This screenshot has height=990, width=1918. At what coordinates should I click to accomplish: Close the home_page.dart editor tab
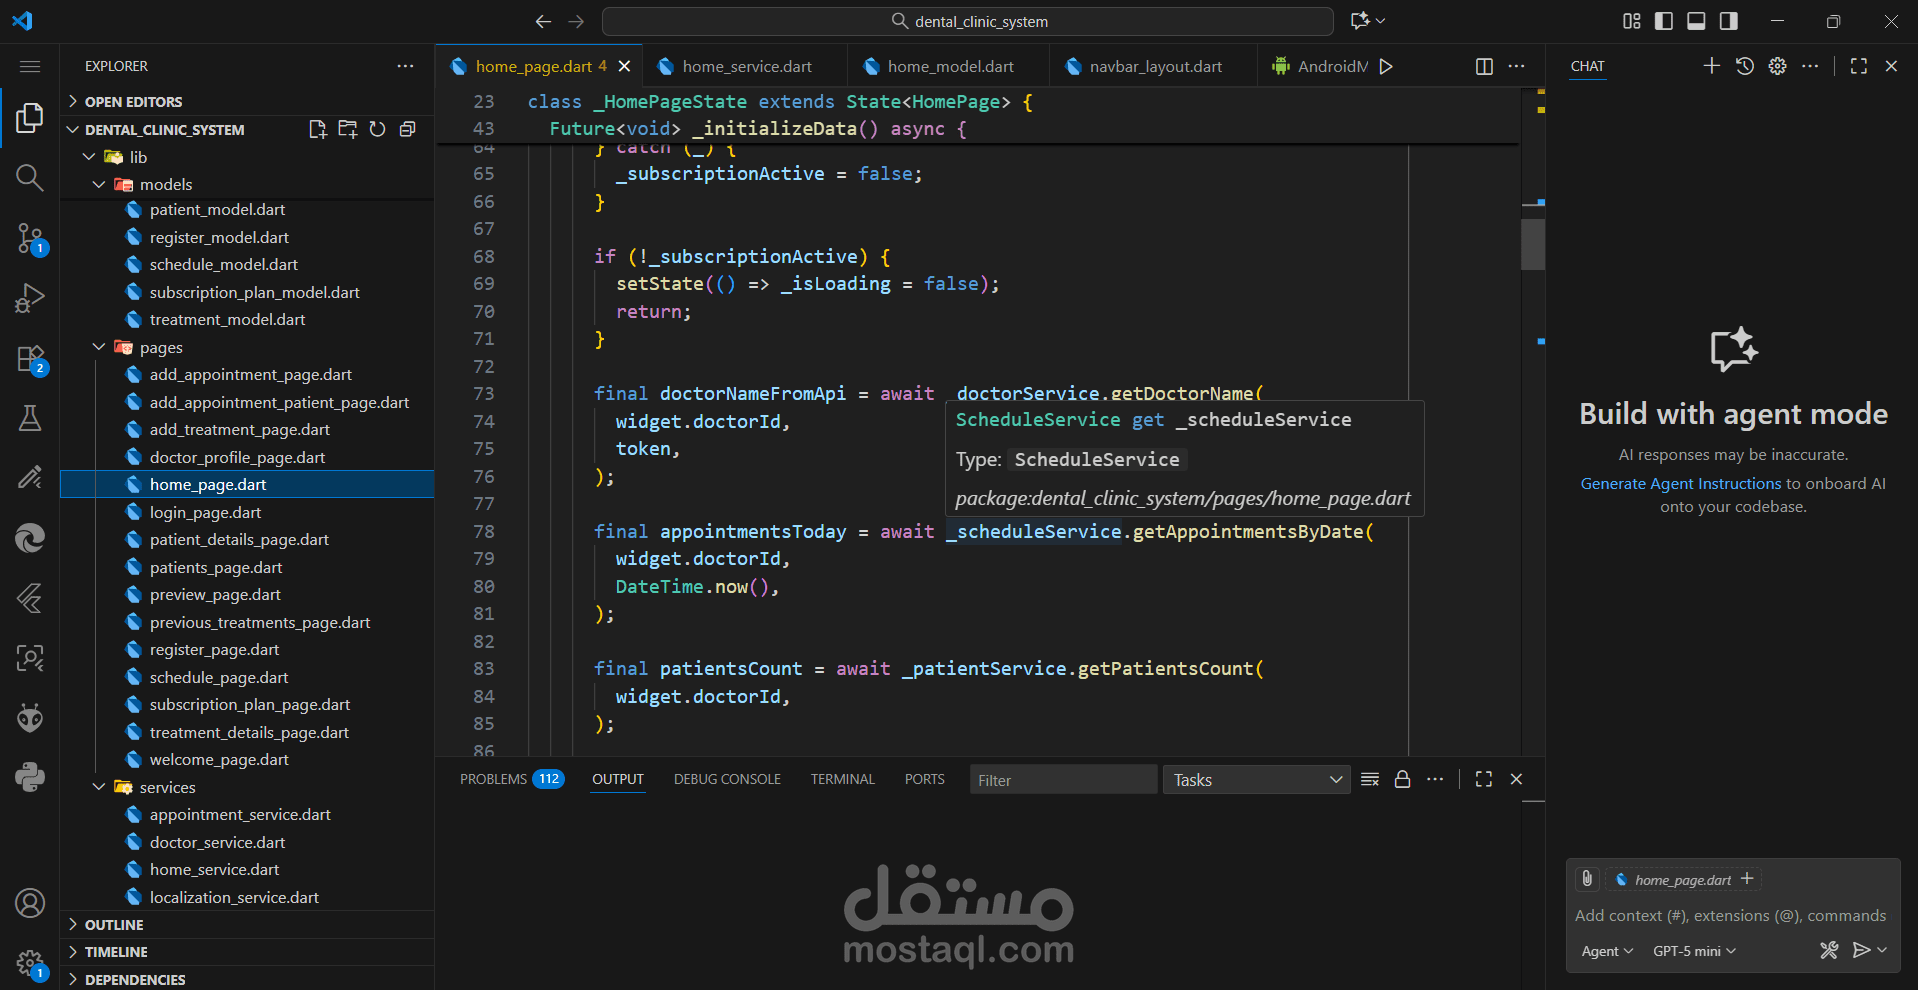625,66
